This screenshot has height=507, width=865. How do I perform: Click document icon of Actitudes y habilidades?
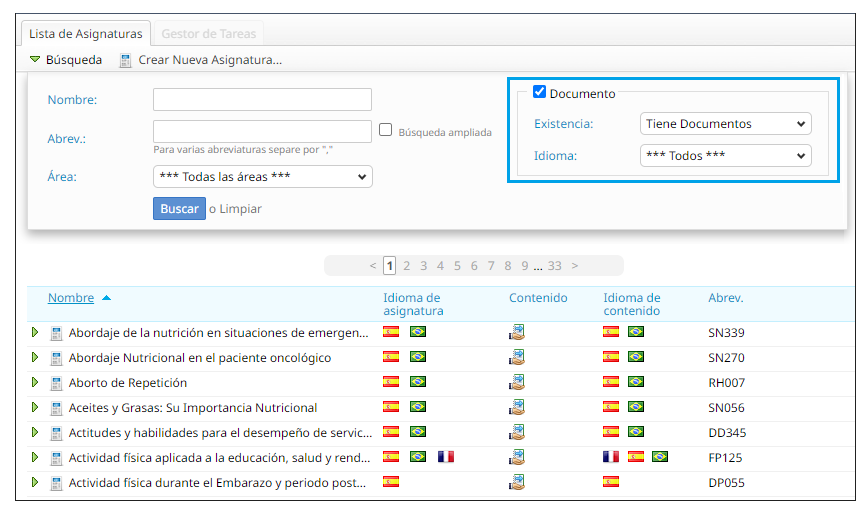click(56, 433)
